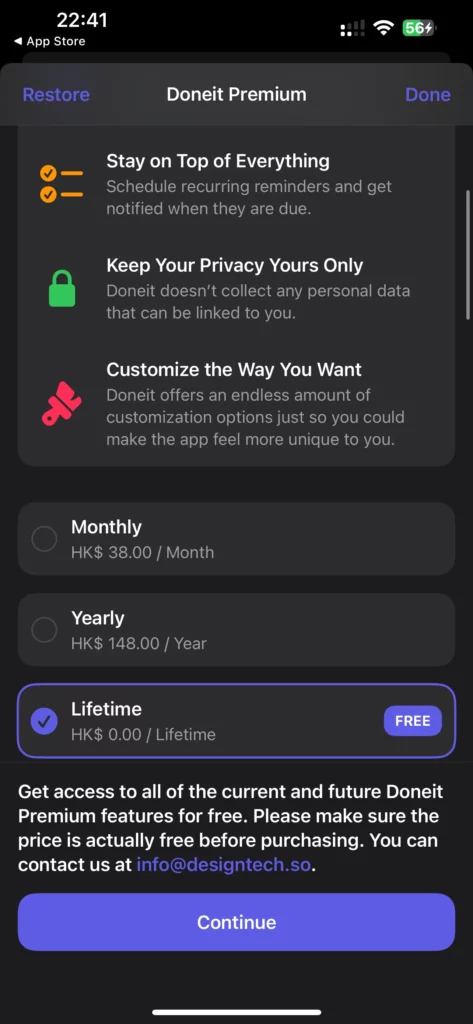Viewport: 473px width, 1024px height.
Task: Tap the green padlock privacy icon
Action: pyautogui.click(x=62, y=289)
